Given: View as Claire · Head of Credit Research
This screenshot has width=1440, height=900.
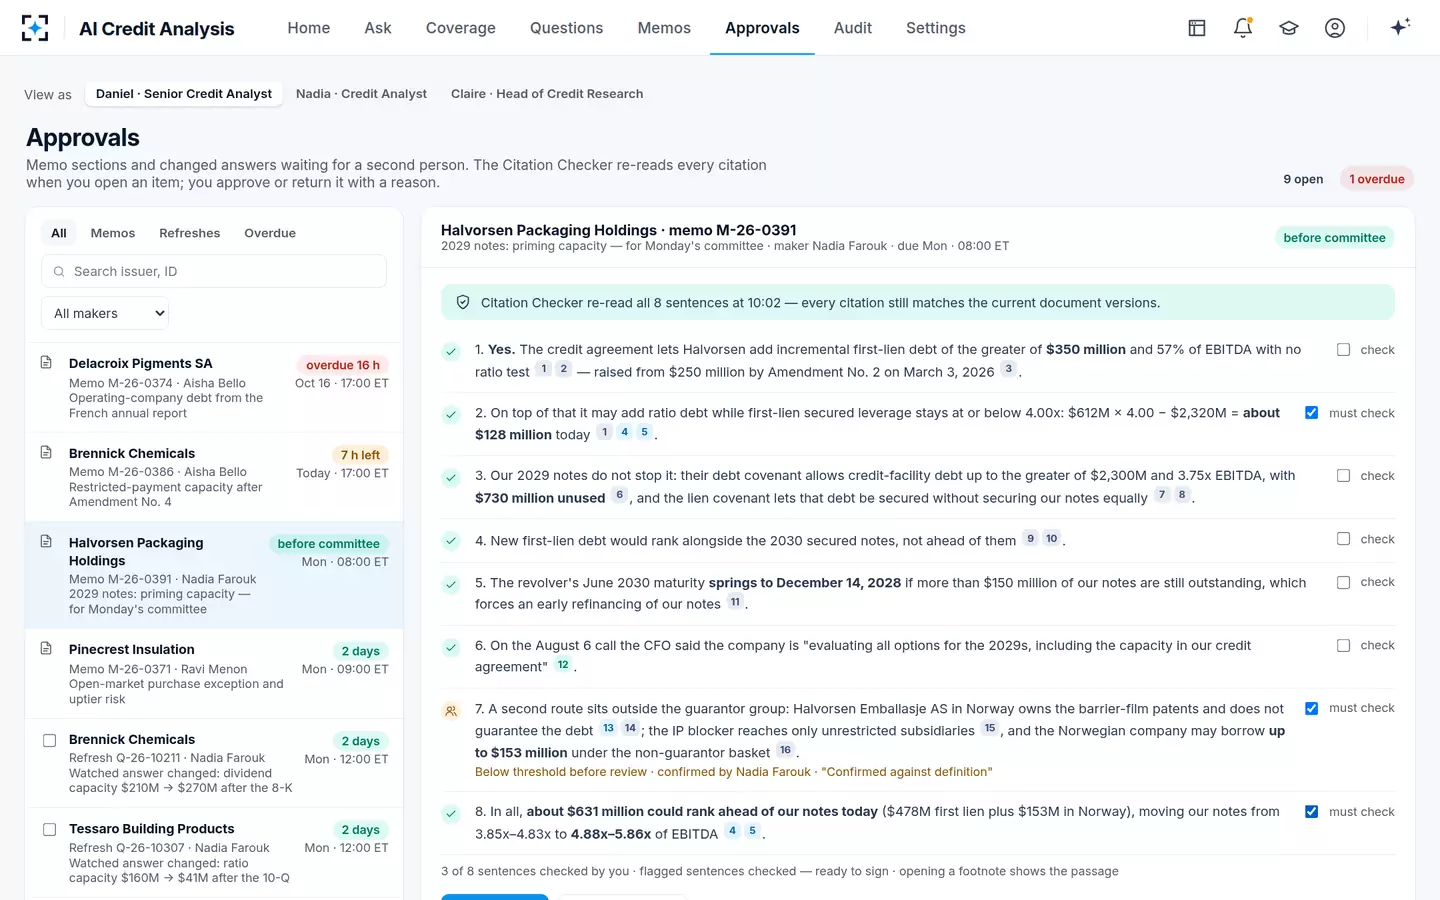Looking at the screenshot, I should [547, 94].
